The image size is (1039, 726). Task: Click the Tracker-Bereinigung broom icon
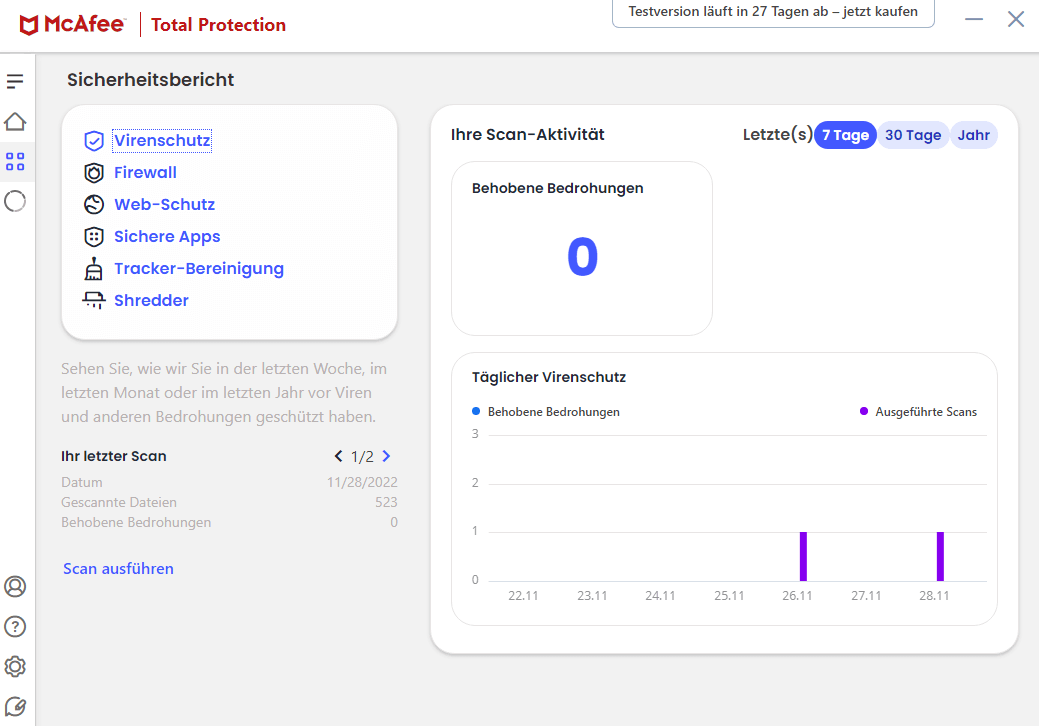pos(94,268)
